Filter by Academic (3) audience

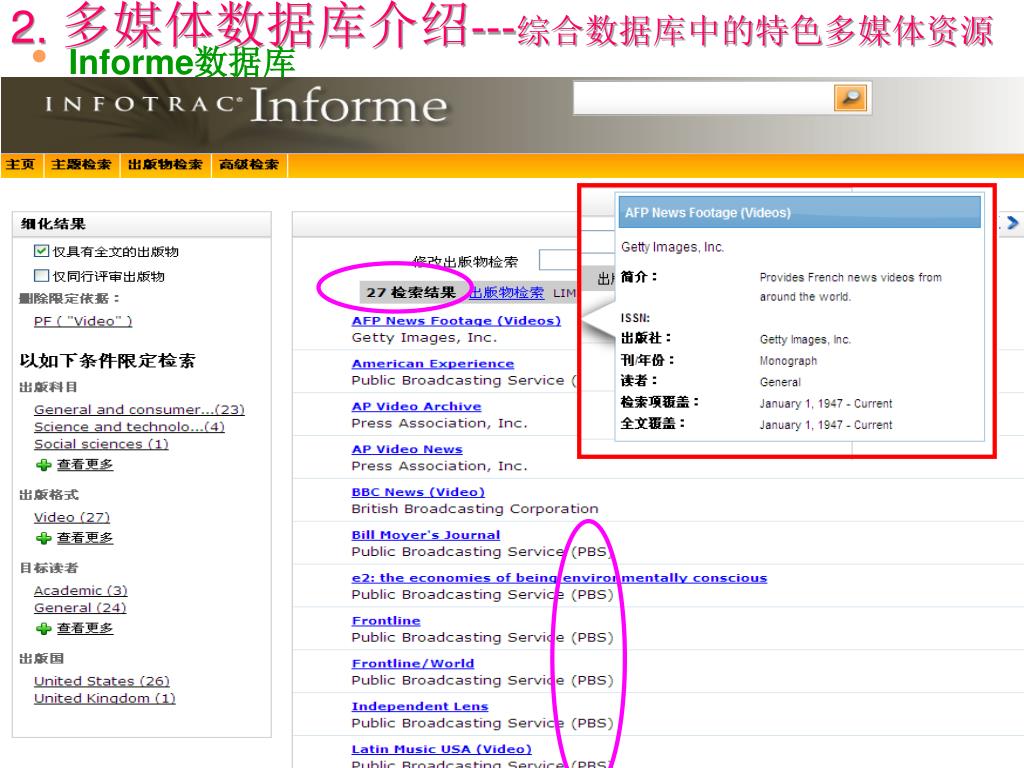coord(80,590)
